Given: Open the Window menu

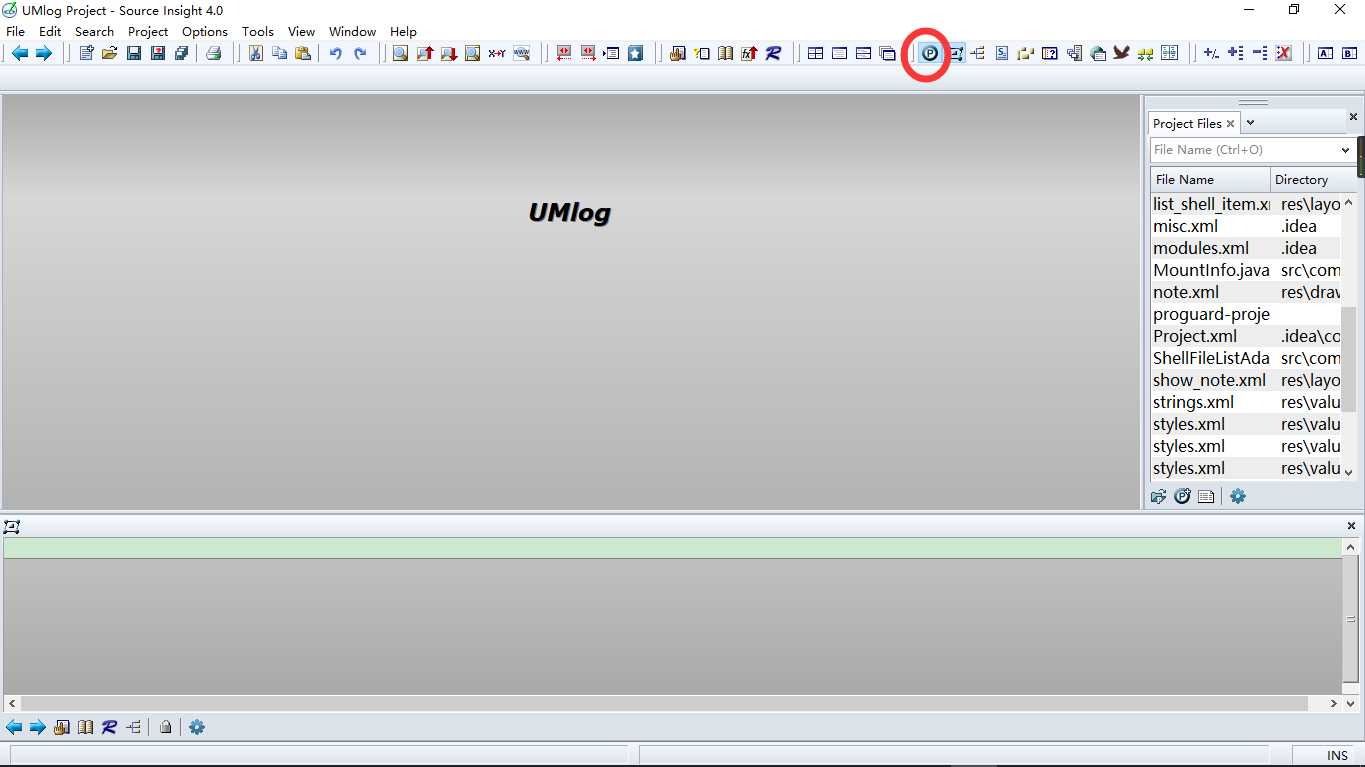Looking at the screenshot, I should (352, 31).
